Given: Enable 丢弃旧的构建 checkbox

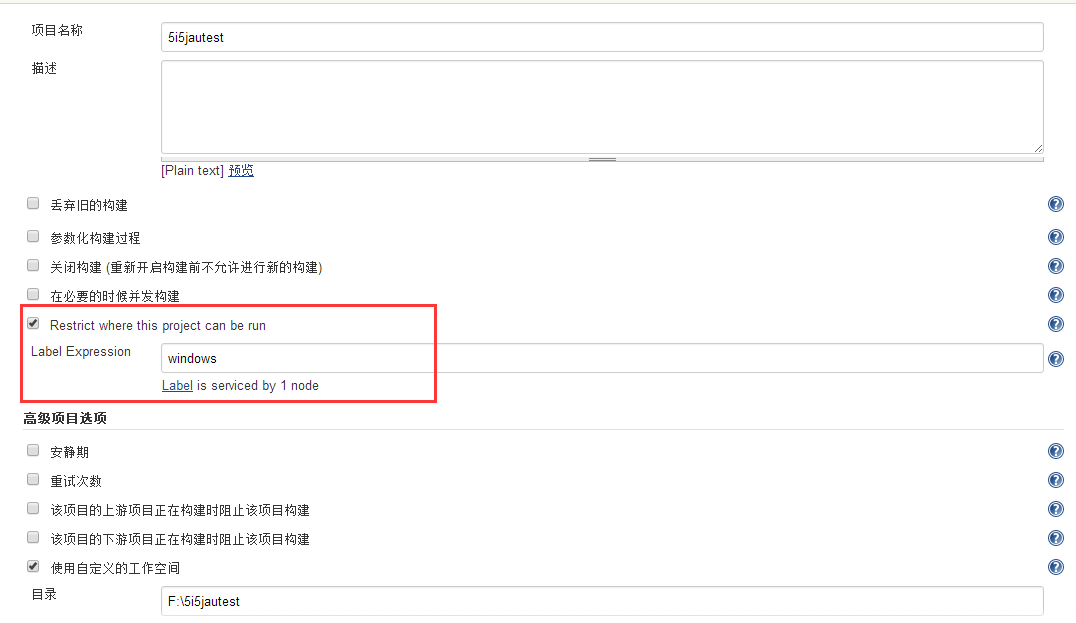Looking at the screenshot, I should 33,203.
